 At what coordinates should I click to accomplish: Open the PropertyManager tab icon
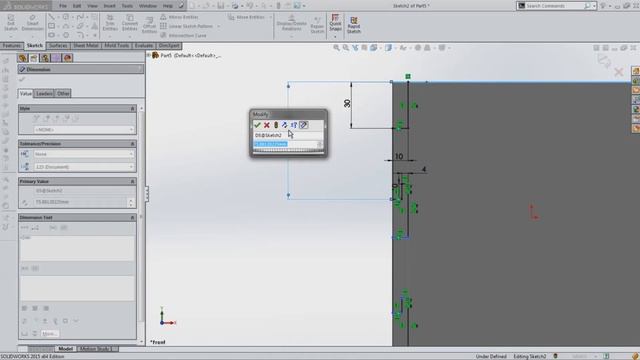tap(34, 58)
